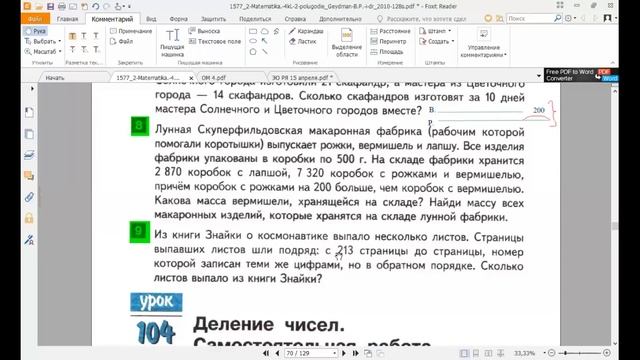Viewport: 640px width, 360px height.
Task: Open a file with the folder icon
Action: click(39, 6)
